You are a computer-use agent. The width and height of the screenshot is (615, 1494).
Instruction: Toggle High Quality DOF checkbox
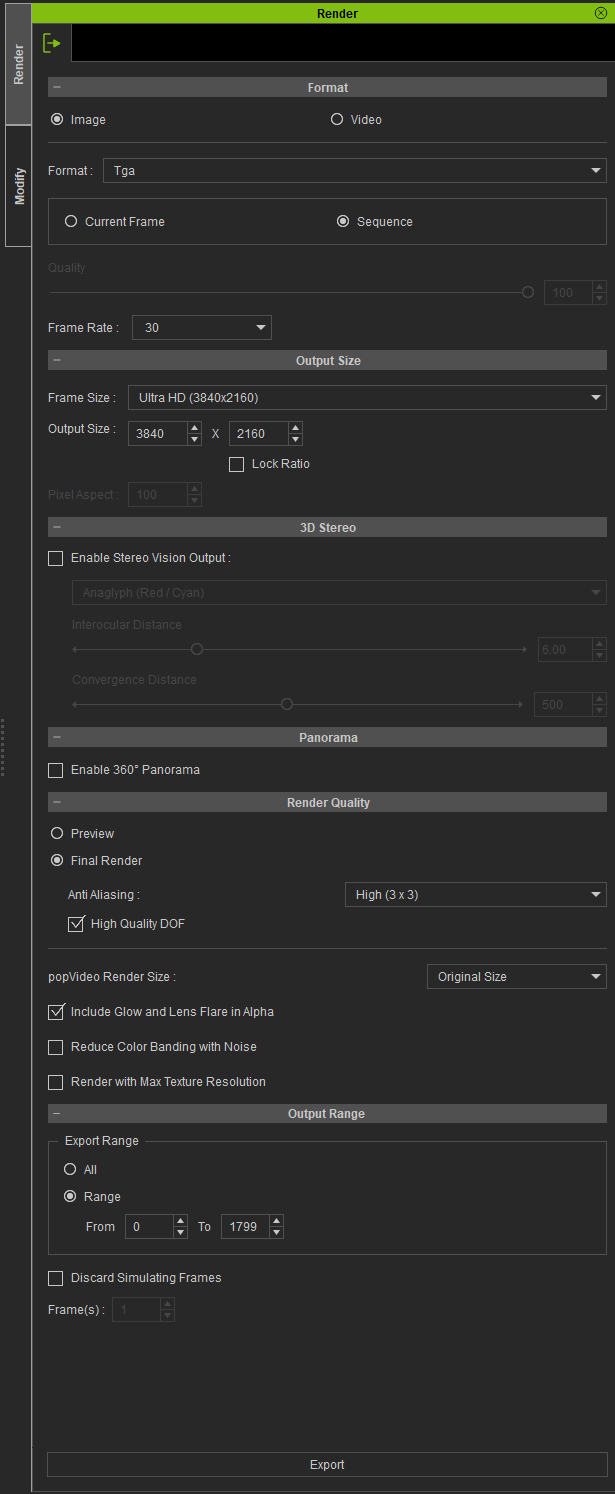coord(76,924)
